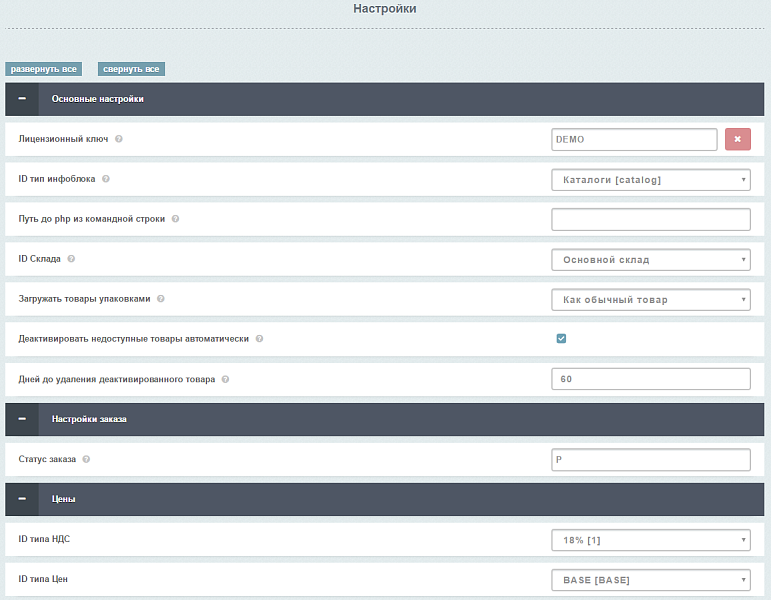Image resolution: width=771 pixels, height=600 pixels.
Task: Click help icon for Загружать товары упаковками
Action: click(x=161, y=299)
